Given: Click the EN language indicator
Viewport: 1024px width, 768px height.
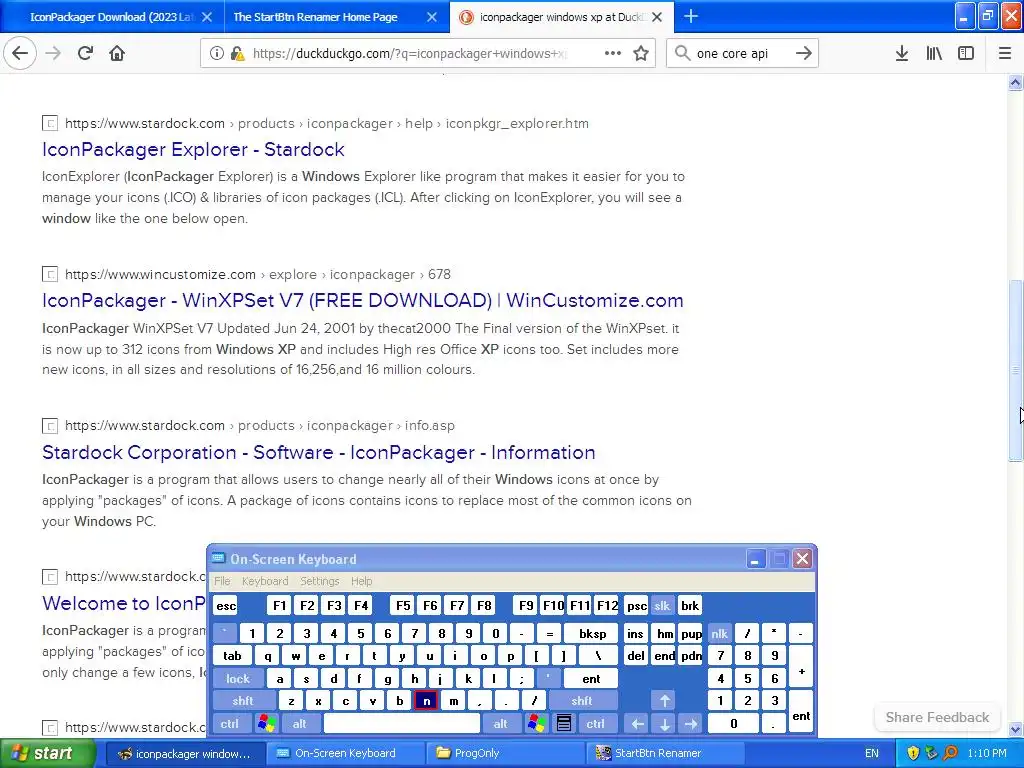Looking at the screenshot, I should point(872,753).
